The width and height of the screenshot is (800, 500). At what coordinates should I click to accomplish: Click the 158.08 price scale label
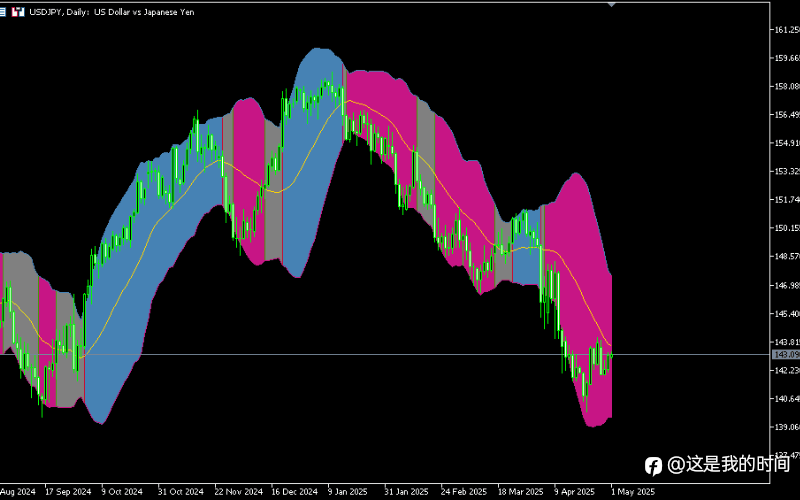click(786, 86)
